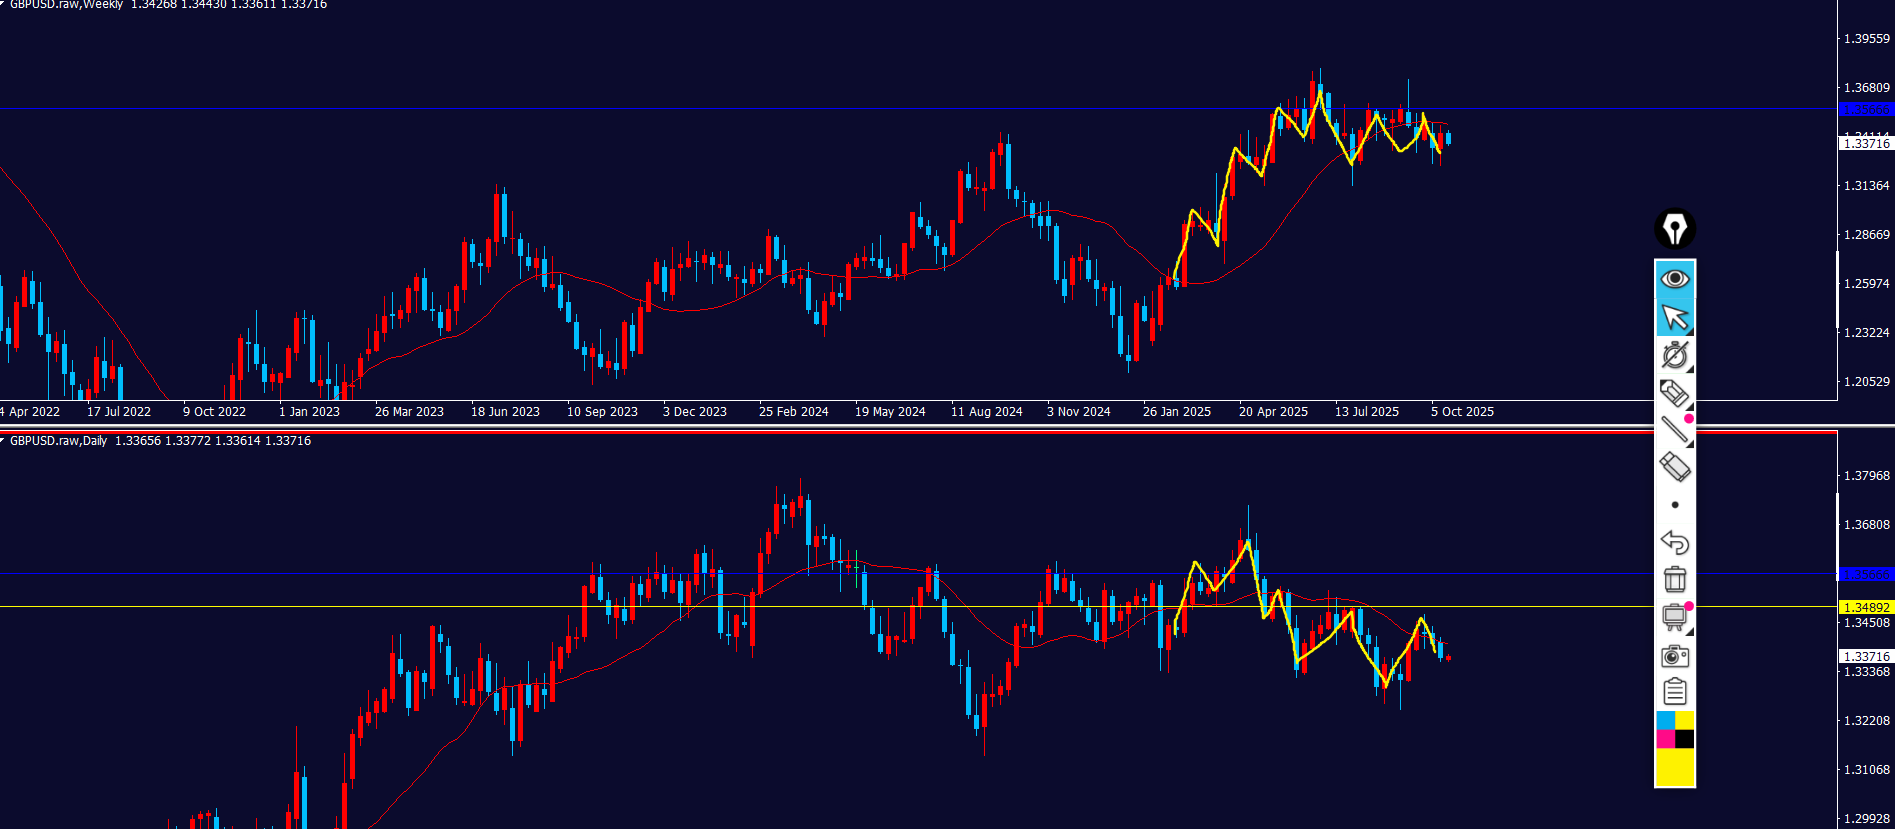The image size is (1895, 829).
Task: Click the Epic Pen nib logo button
Action: click(1674, 229)
